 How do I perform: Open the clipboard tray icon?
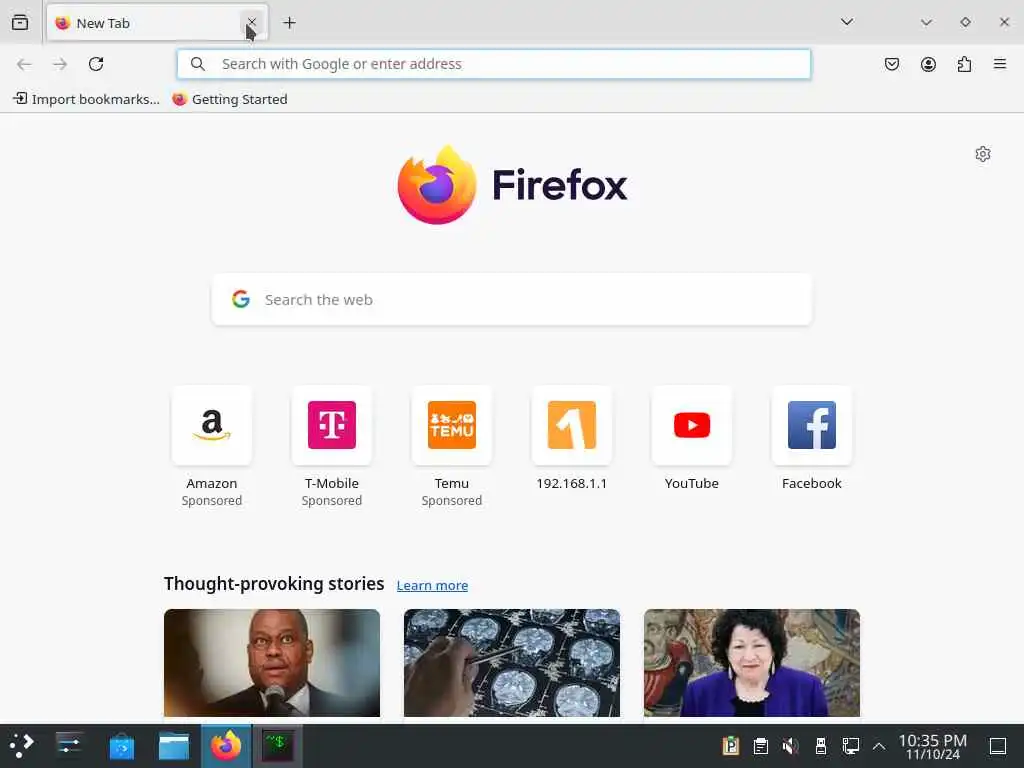(760, 746)
